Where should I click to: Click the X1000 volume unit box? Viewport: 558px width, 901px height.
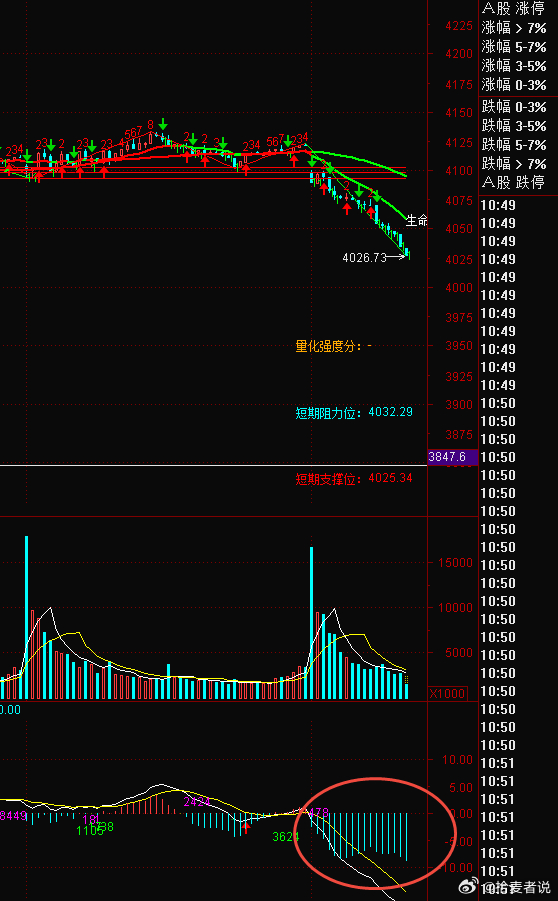coord(448,693)
